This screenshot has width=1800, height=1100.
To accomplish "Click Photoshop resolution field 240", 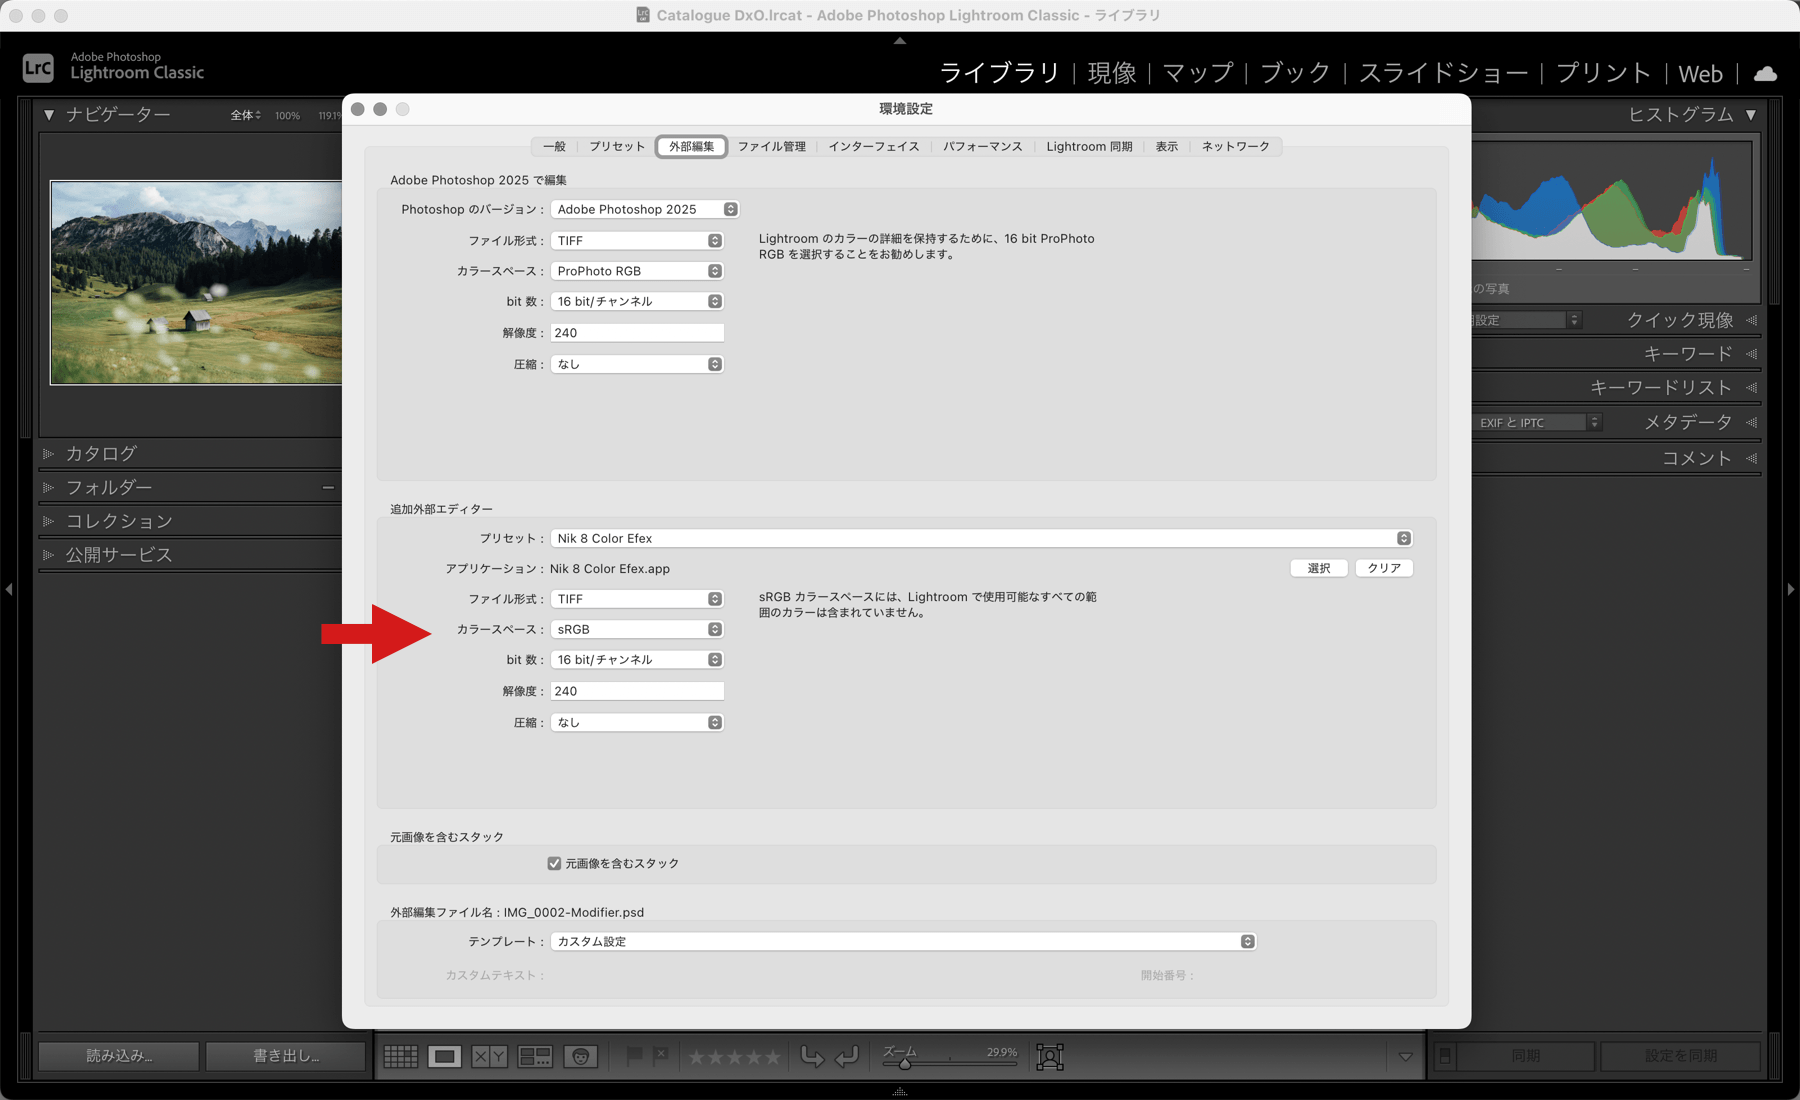I will click(637, 333).
